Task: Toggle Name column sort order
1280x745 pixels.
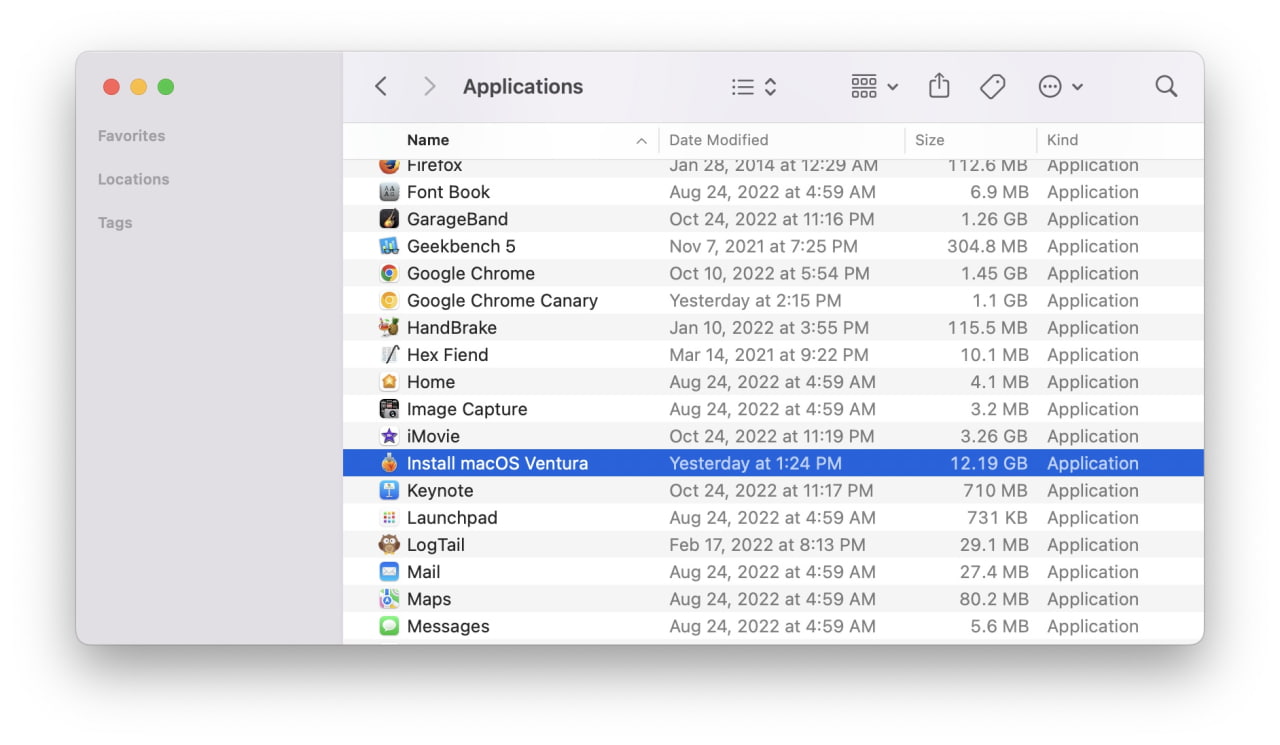Action: click(x=428, y=140)
